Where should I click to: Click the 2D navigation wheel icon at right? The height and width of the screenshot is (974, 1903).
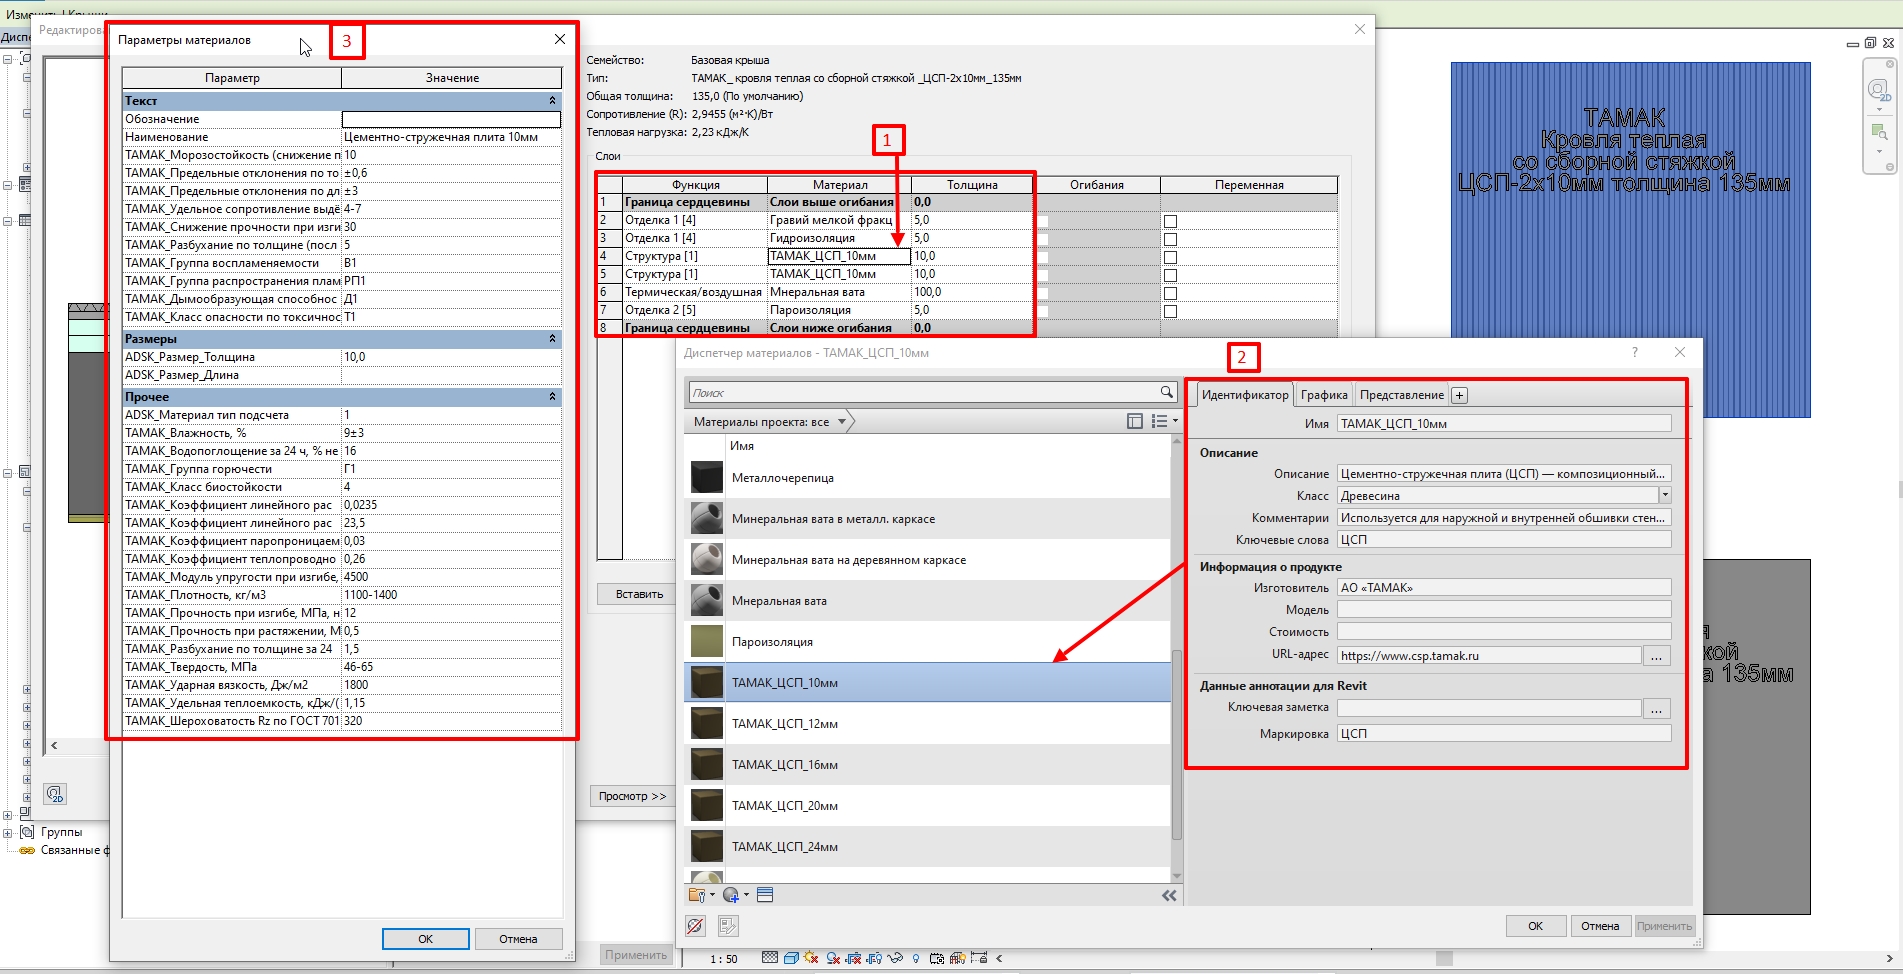1879,91
